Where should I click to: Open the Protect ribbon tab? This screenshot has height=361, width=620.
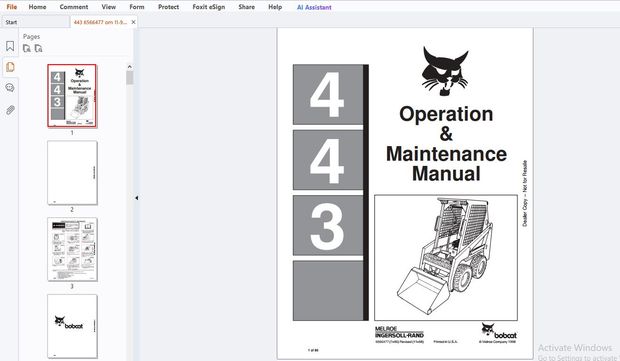pyautogui.click(x=168, y=7)
